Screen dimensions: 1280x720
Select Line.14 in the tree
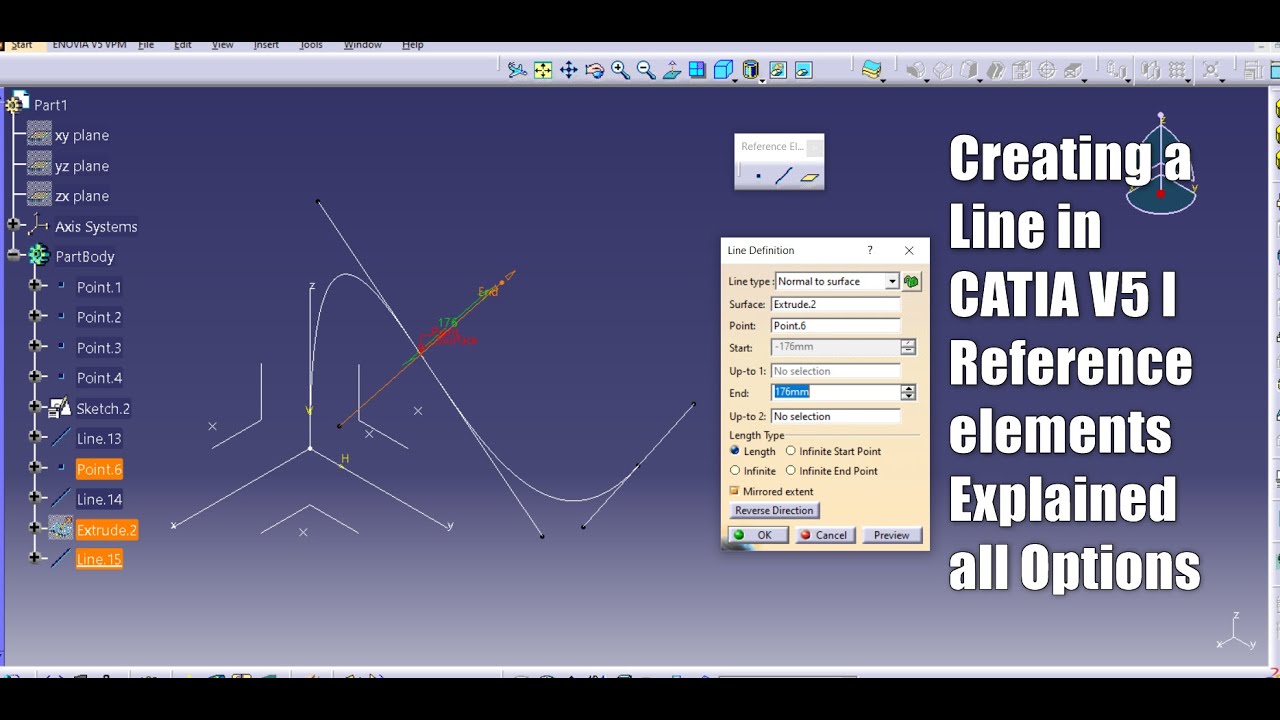(x=99, y=499)
